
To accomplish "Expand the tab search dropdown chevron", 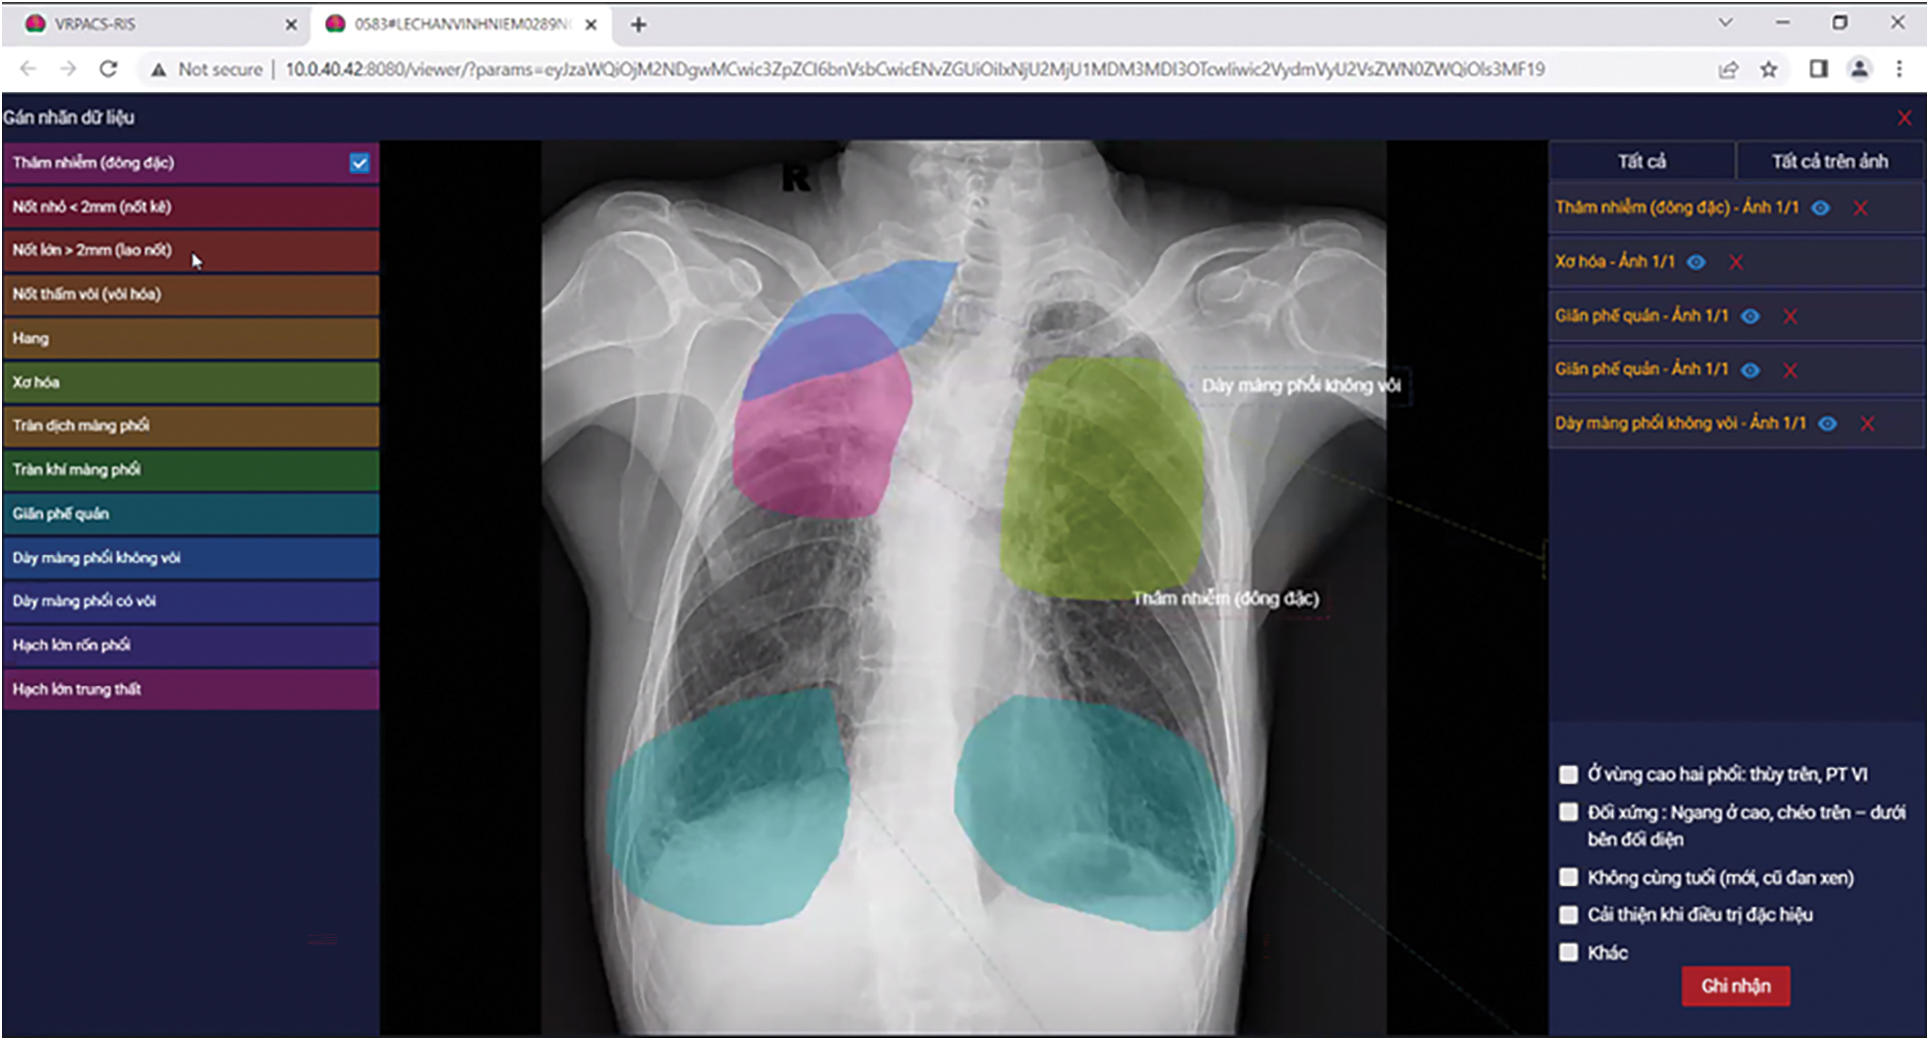I will click(1725, 23).
